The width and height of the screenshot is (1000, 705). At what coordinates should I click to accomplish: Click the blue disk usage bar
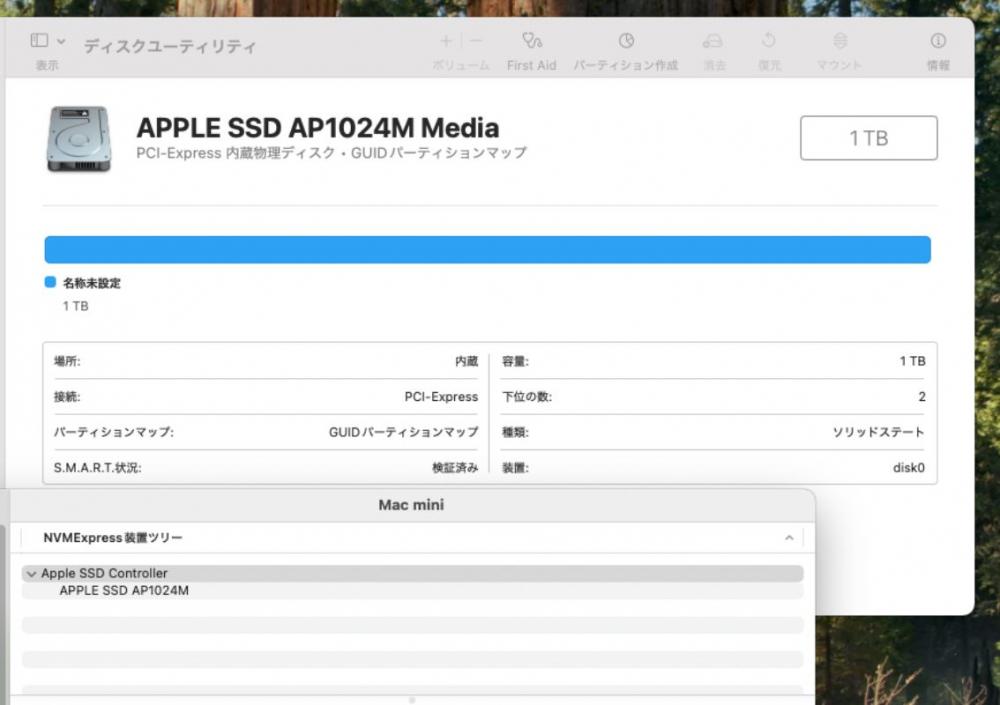pyautogui.click(x=487, y=249)
